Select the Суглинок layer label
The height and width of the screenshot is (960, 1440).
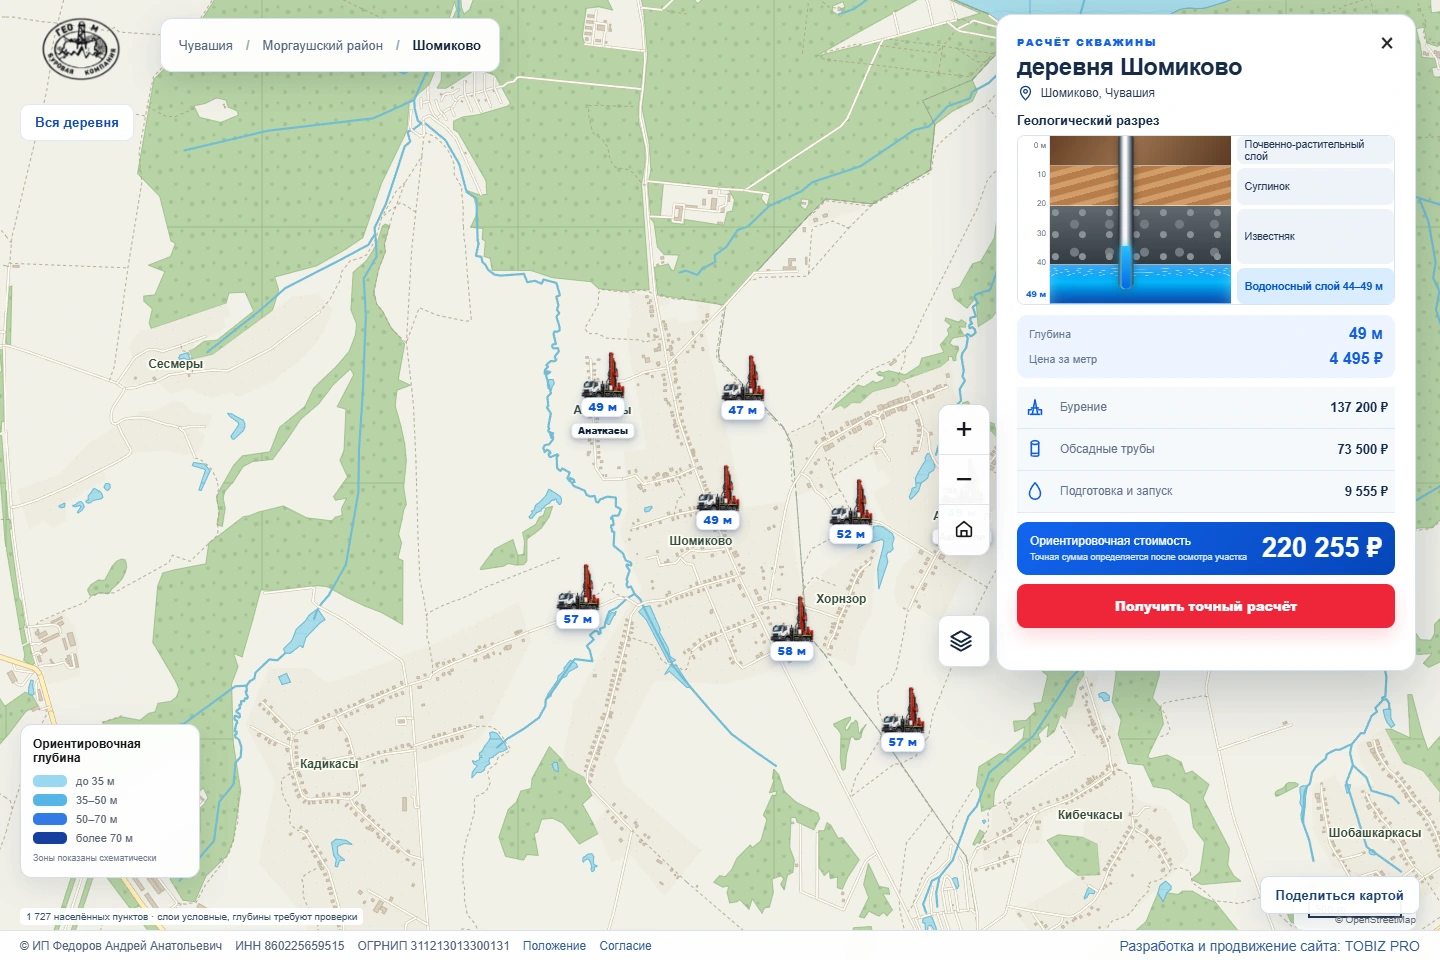click(1316, 186)
